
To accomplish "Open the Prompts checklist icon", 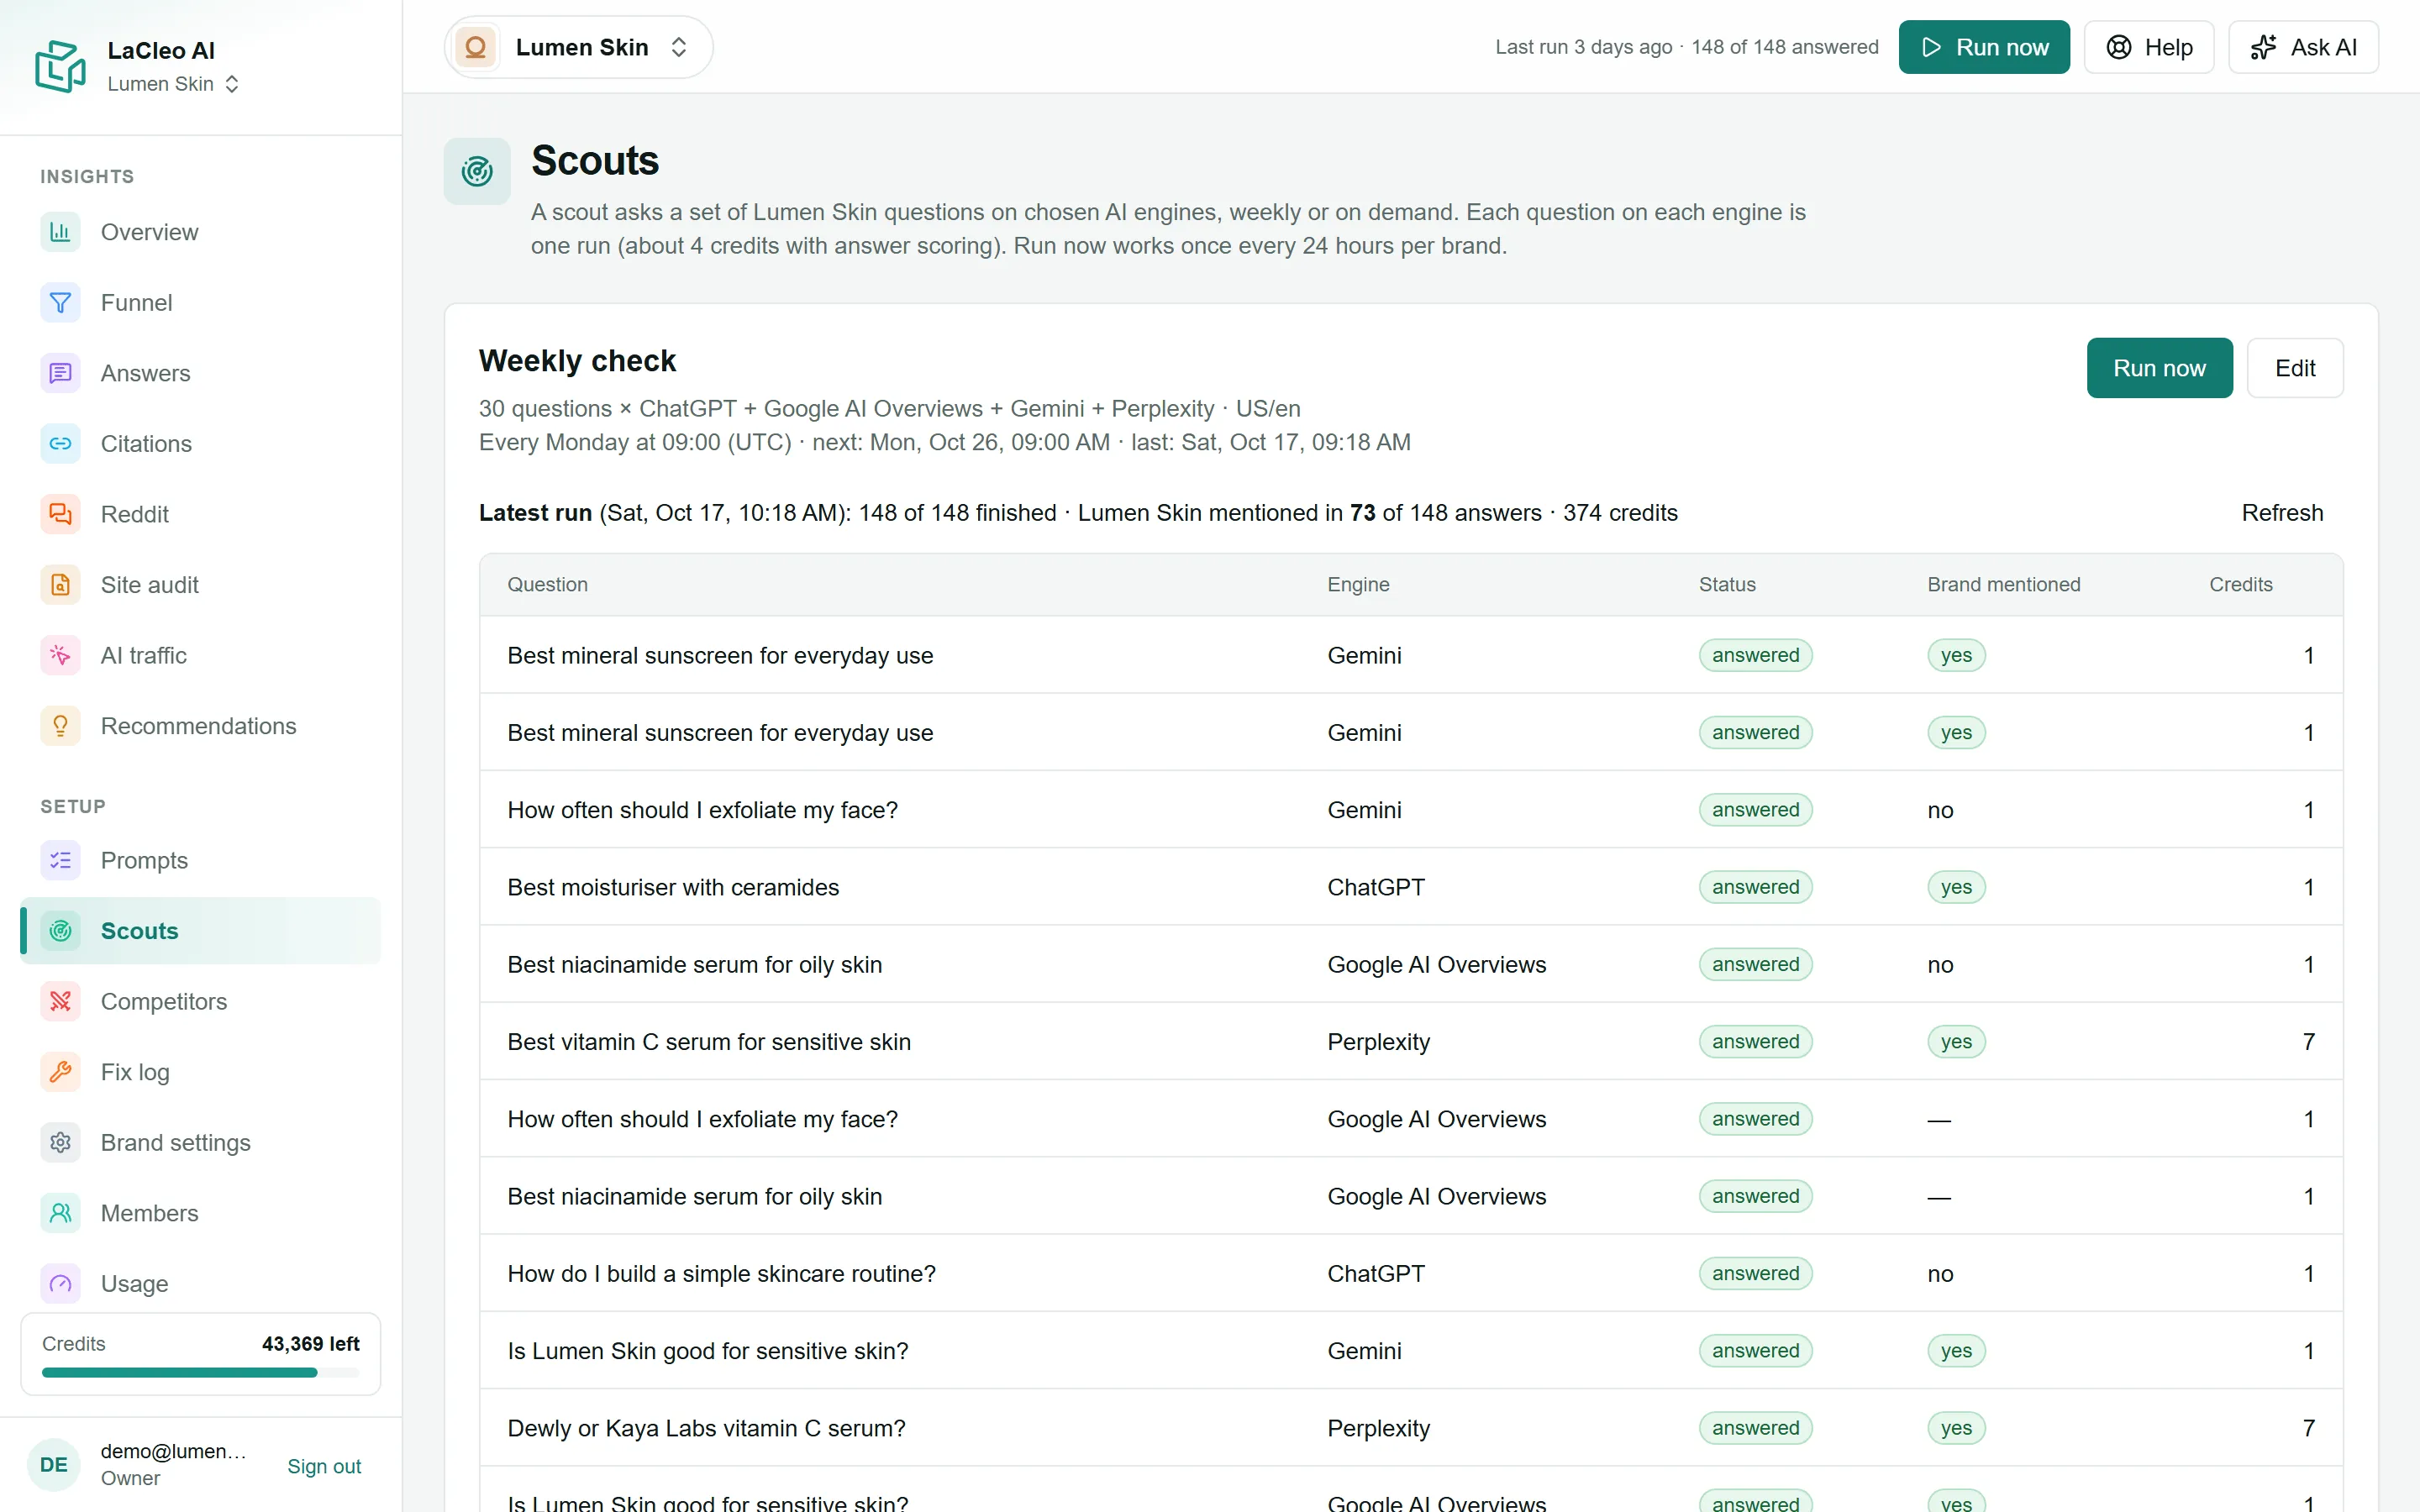I will [60, 860].
